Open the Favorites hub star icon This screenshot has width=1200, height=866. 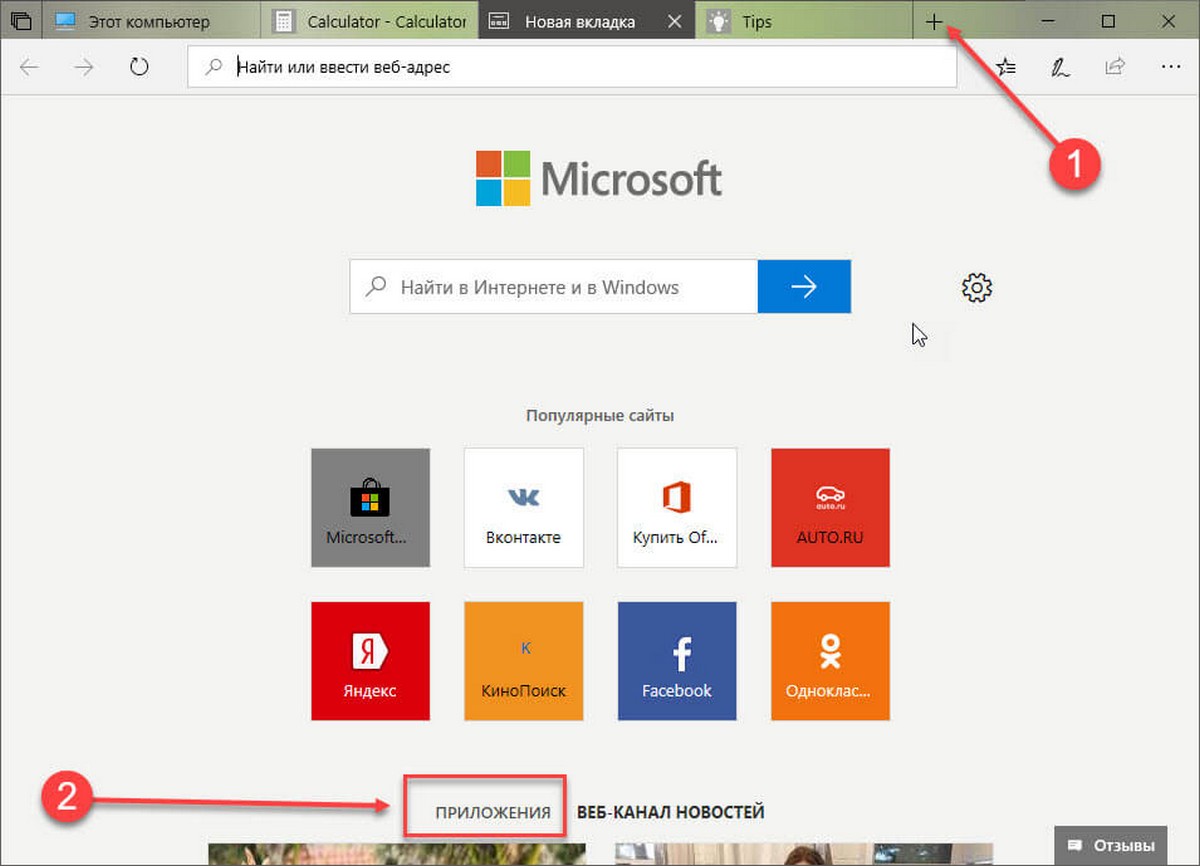tap(1007, 67)
